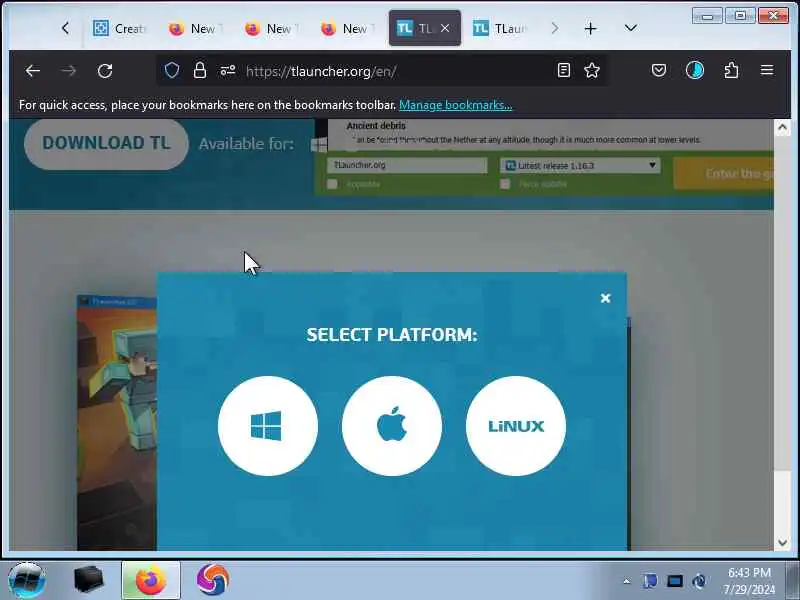Open the Firefox account profile icon

point(695,70)
